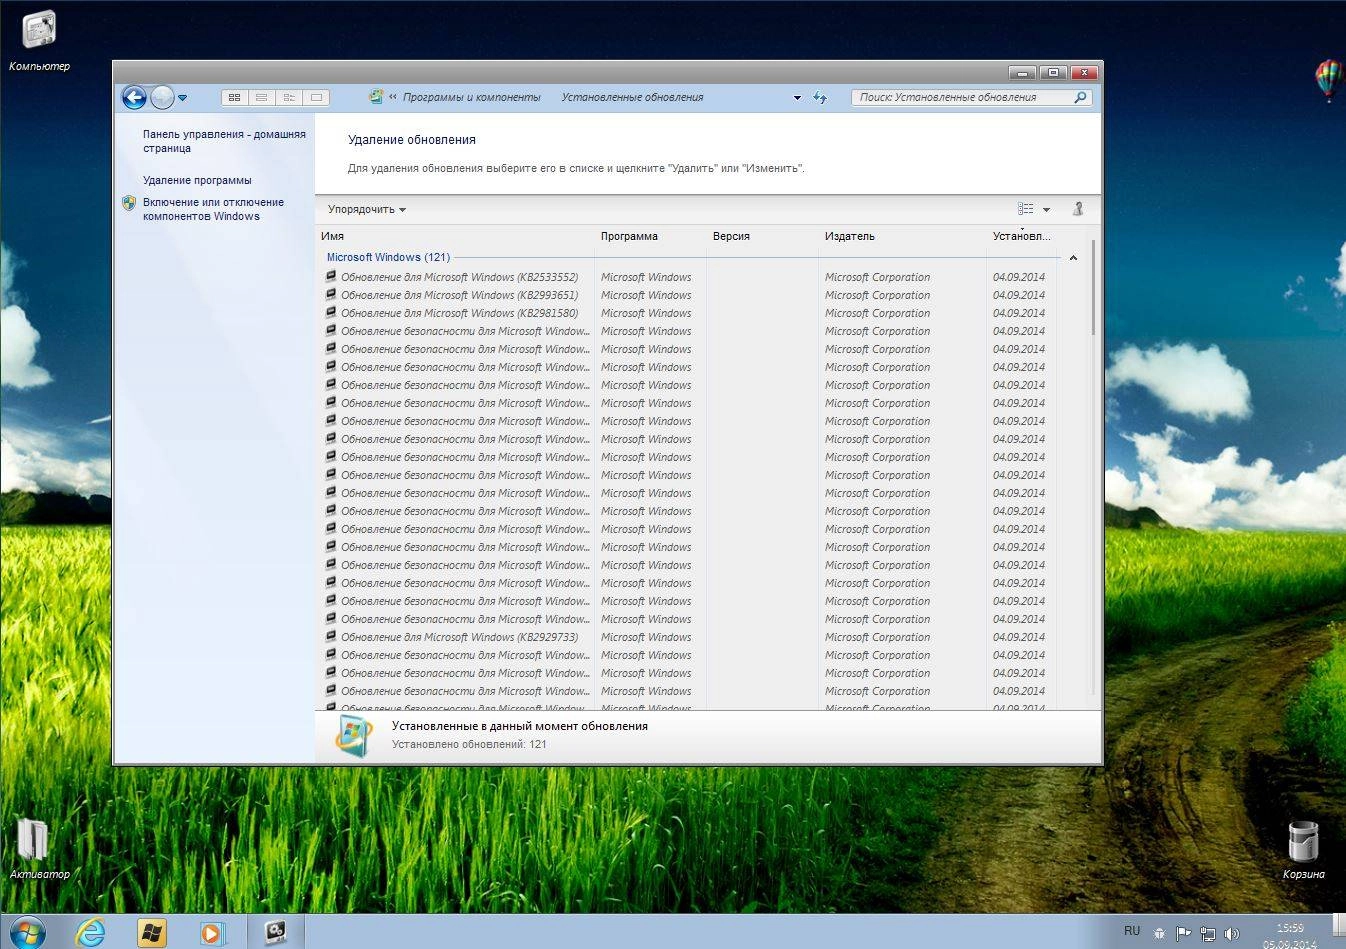Open the address bar history dropdown
Screen dimensions: 1346x949
797,98
